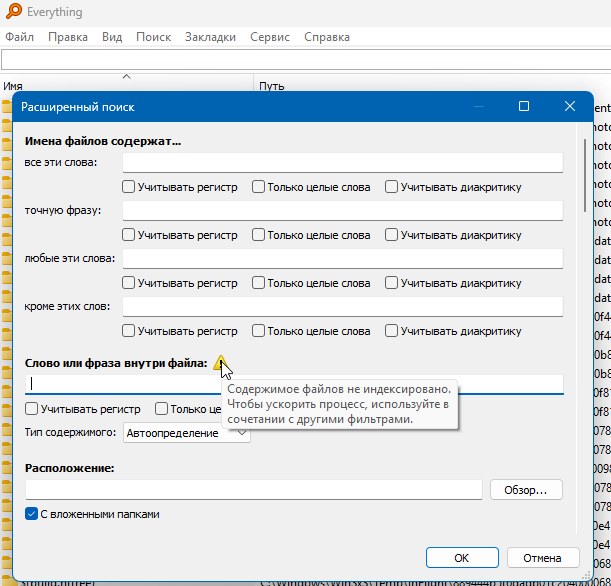Open the Поиск menu
The width and height of the screenshot is (611, 586).
154,37
